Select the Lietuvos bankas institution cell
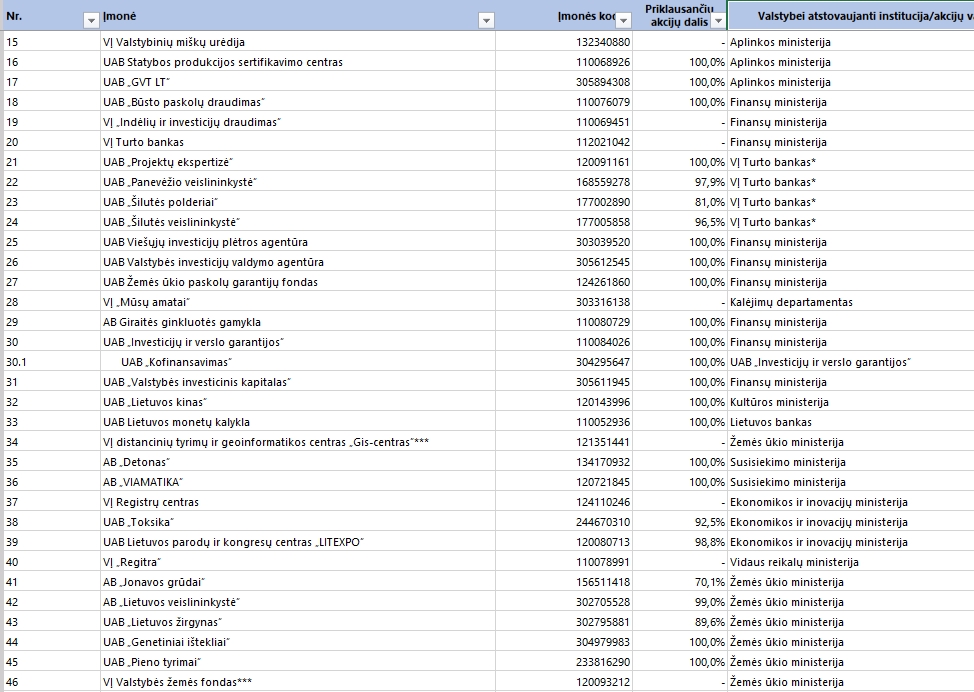This screenshot has width=974, height=692. [769, 422]
